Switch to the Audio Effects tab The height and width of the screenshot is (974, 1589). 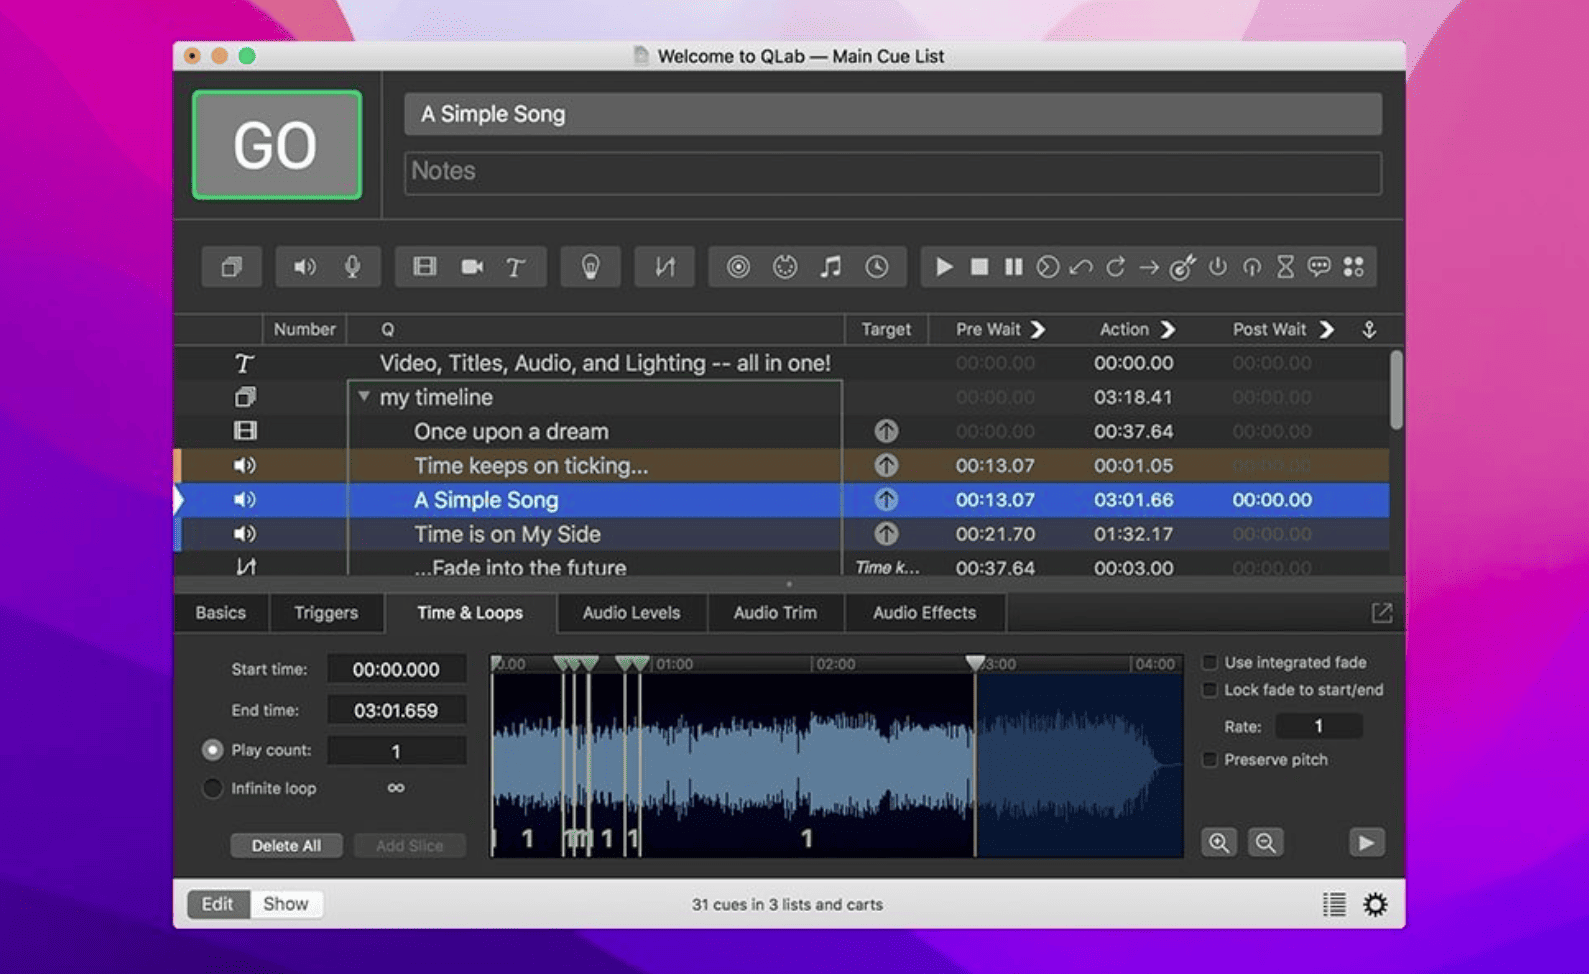point(925,613)
